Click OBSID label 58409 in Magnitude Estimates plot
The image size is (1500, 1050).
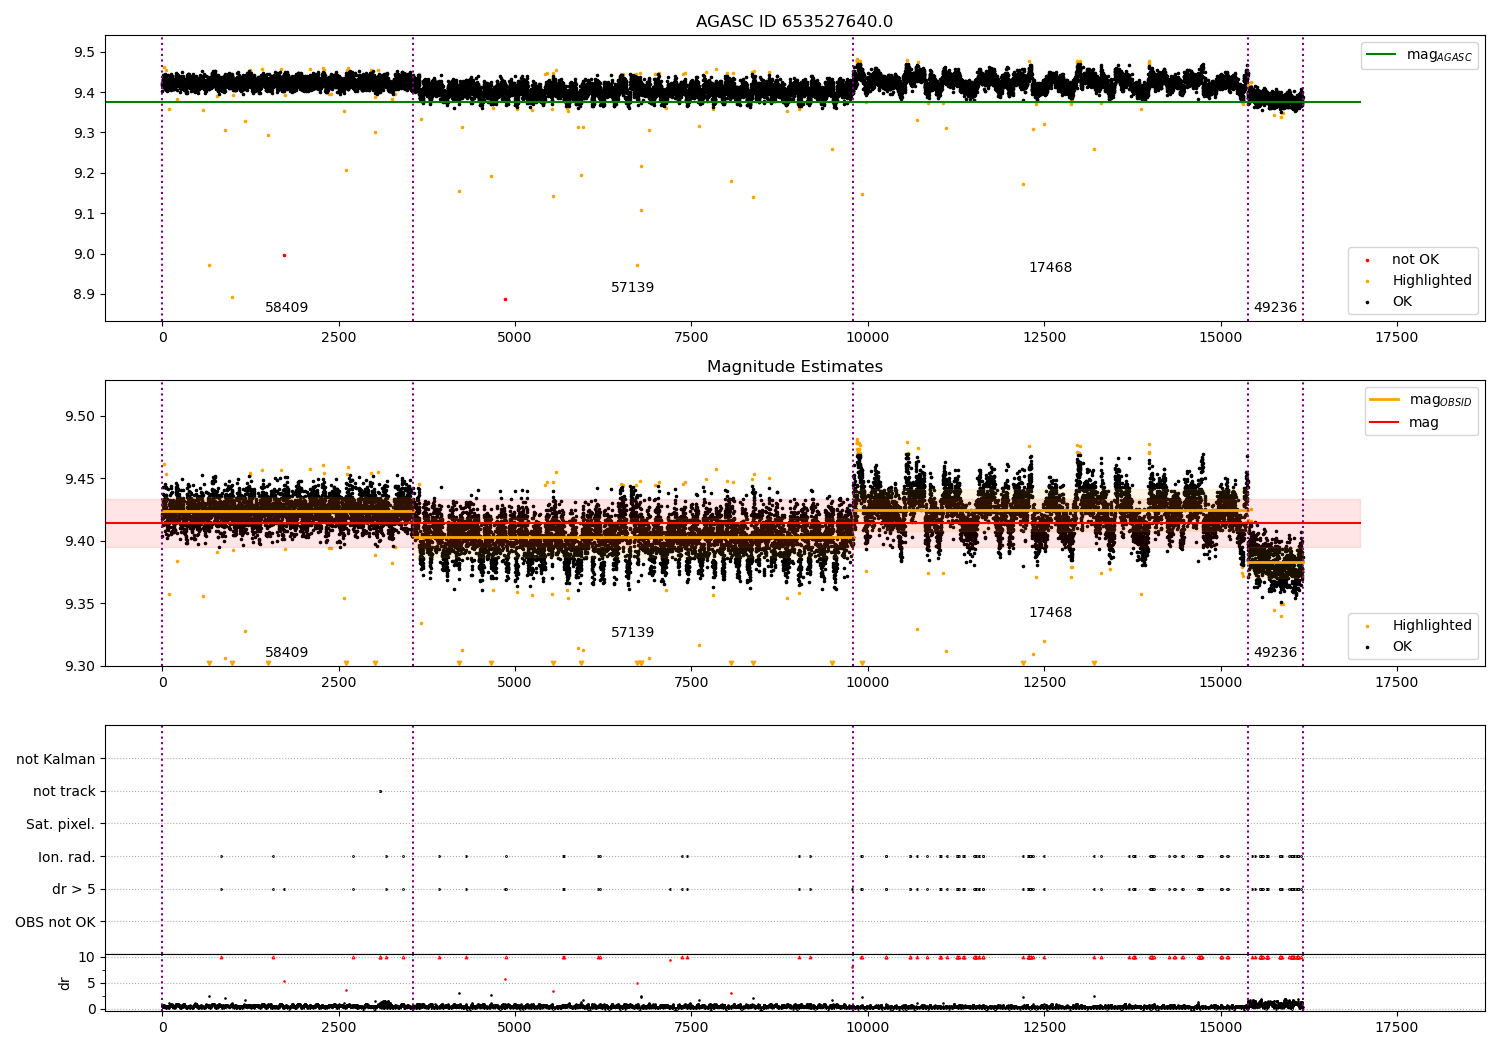(286, 653)
